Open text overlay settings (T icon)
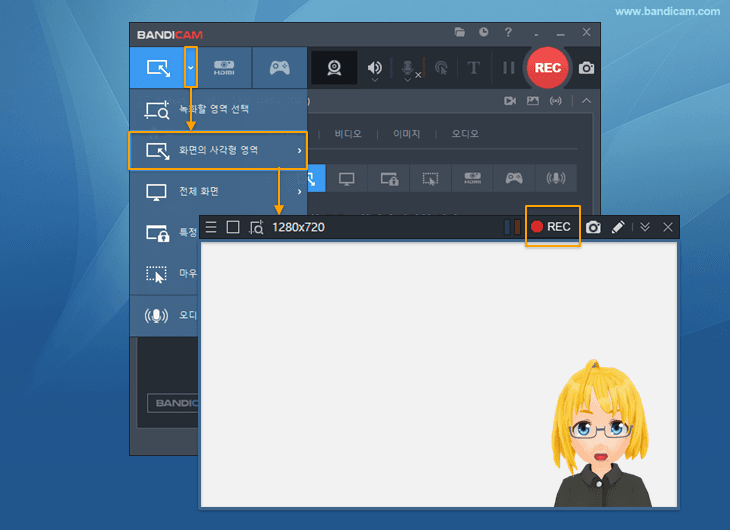The image size is (730, 530). tap(474, 68)
